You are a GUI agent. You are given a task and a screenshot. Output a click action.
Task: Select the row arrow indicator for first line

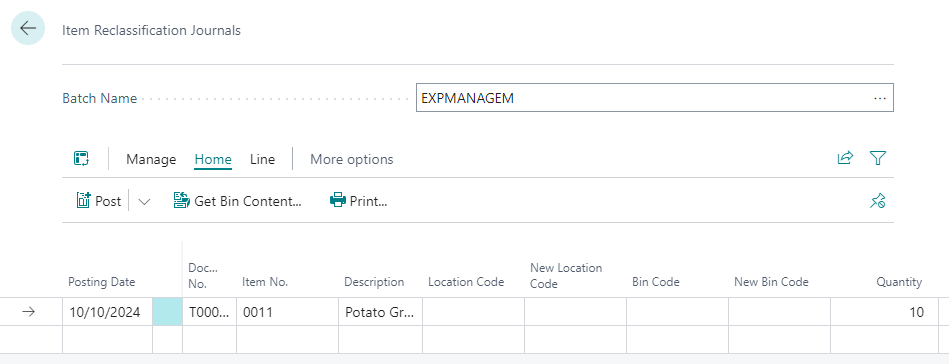(28, 312)
